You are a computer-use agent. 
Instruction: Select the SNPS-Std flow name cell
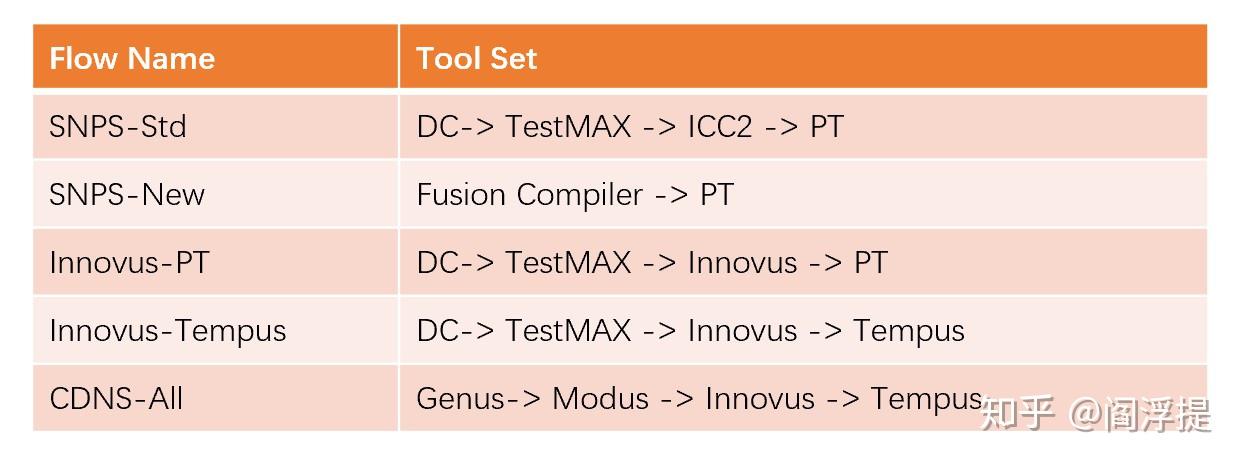[x=118, y=126]
